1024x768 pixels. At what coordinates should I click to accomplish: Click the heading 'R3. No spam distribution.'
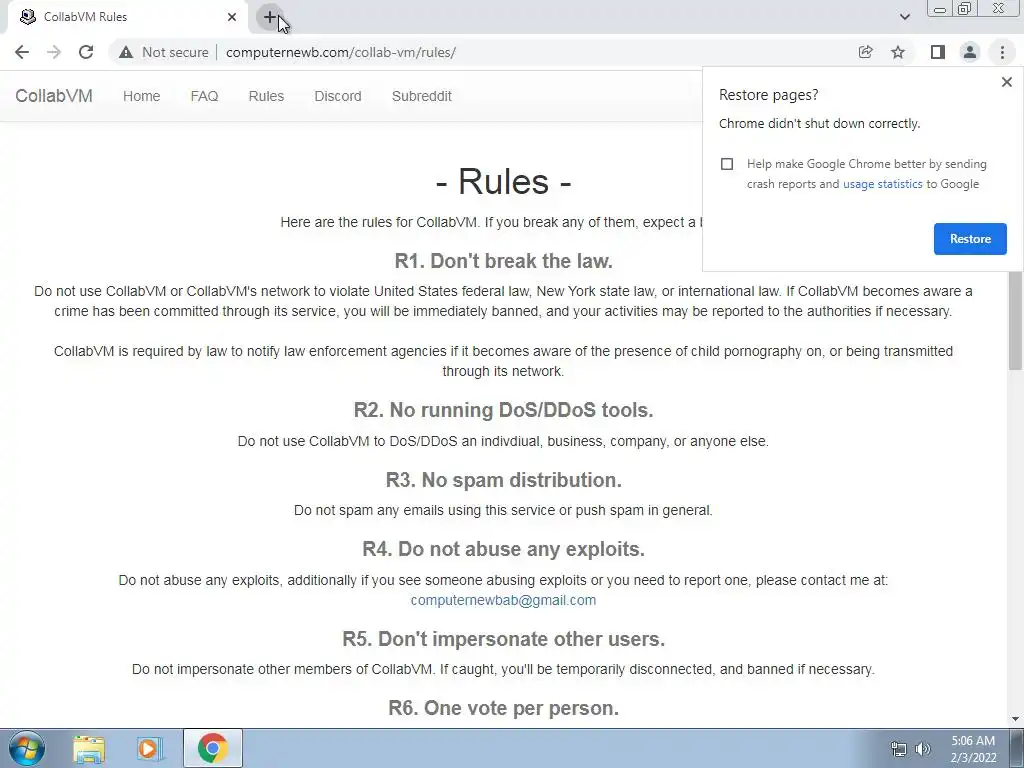pos(504,480)
